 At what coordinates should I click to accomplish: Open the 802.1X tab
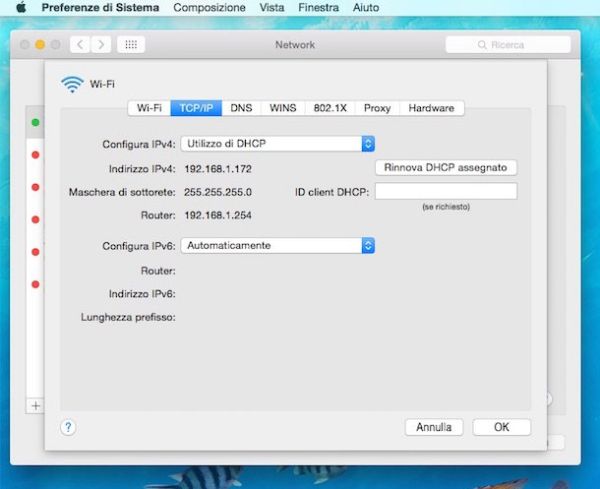[330, 108]
